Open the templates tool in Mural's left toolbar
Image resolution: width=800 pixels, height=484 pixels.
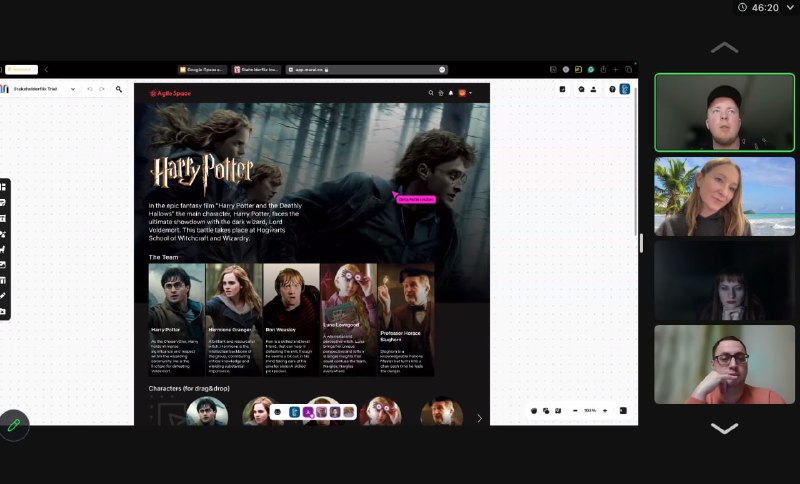pos(3,187)
